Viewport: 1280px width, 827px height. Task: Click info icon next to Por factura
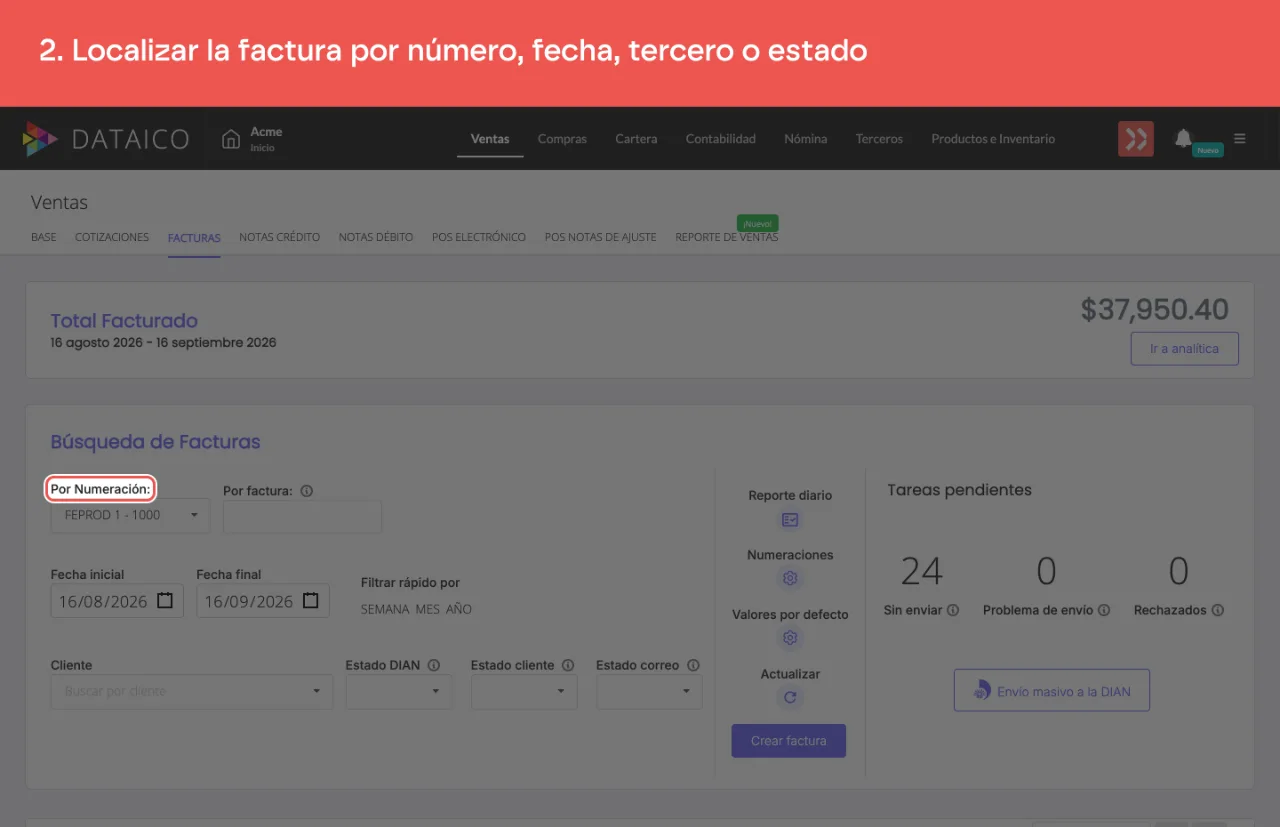coord(307,491)
